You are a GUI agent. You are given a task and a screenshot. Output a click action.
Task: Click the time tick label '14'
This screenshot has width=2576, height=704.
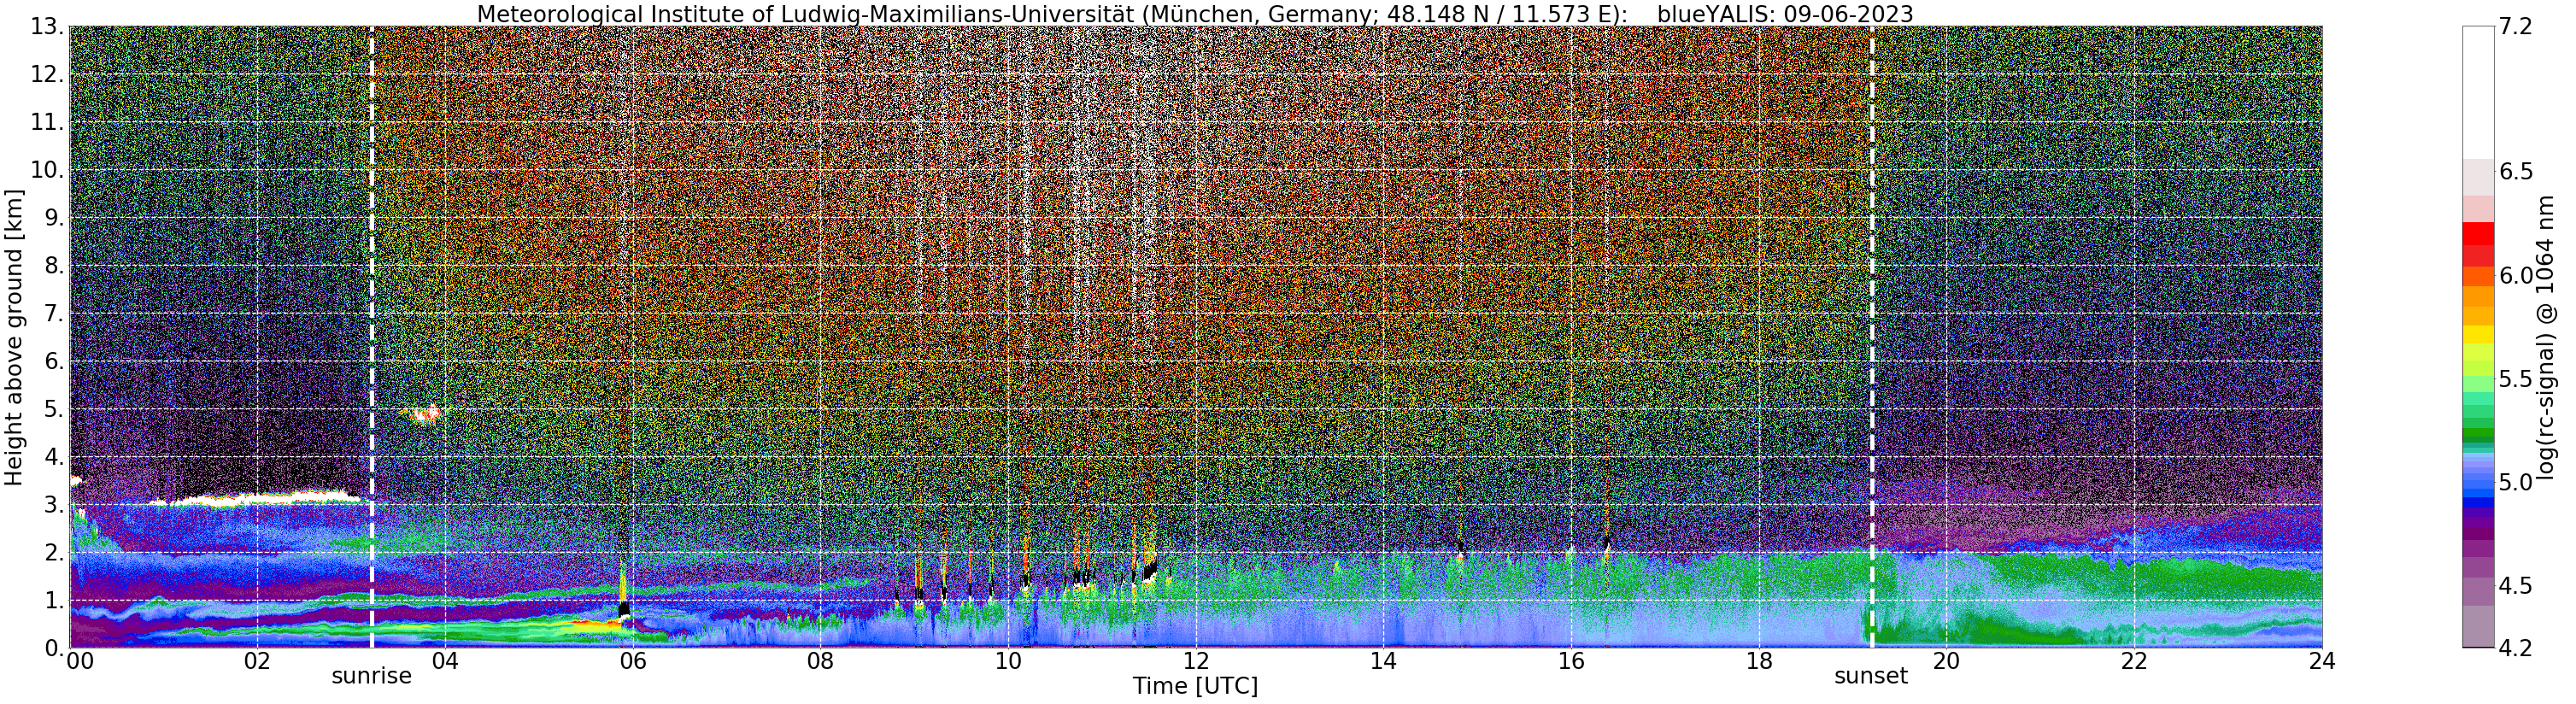point(1383,661)
